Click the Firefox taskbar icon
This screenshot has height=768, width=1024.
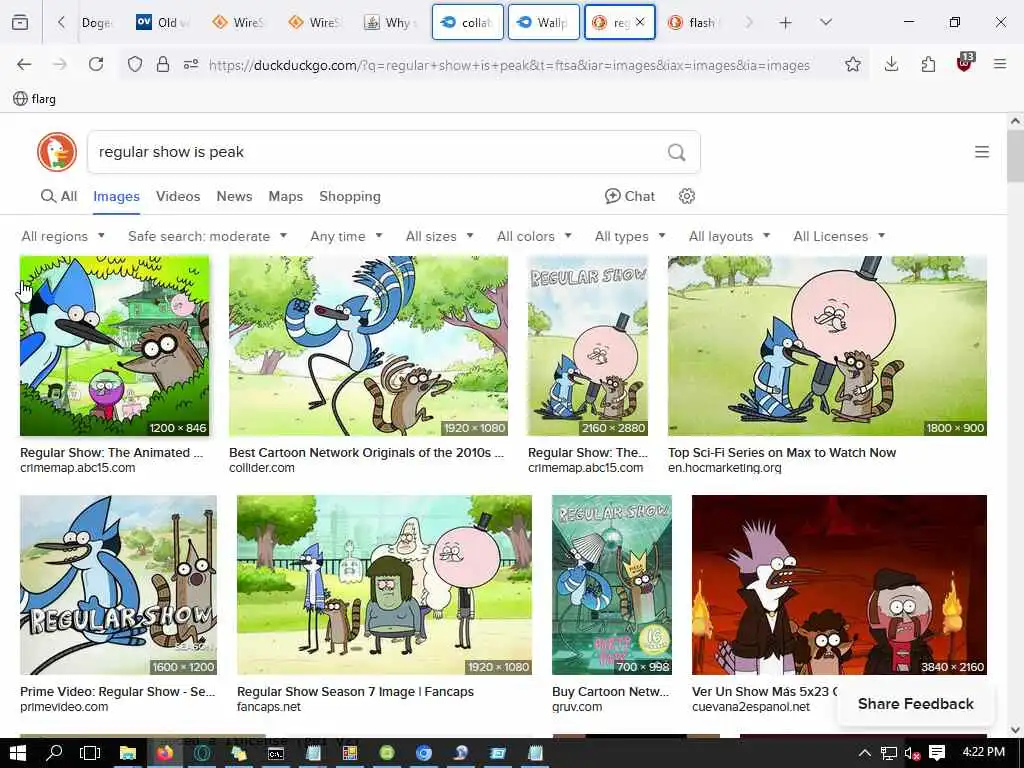pyautogui.click(x=165, y=753)
